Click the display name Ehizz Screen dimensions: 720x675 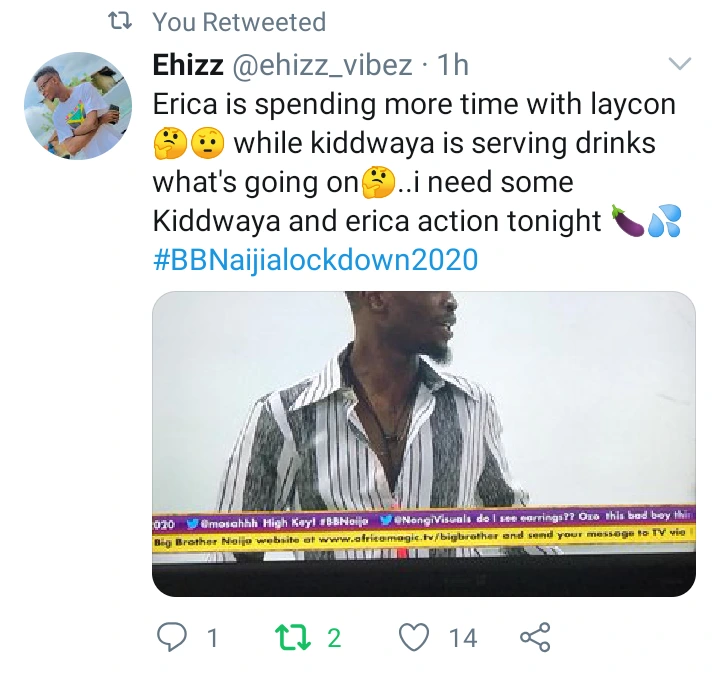[187, 66]
